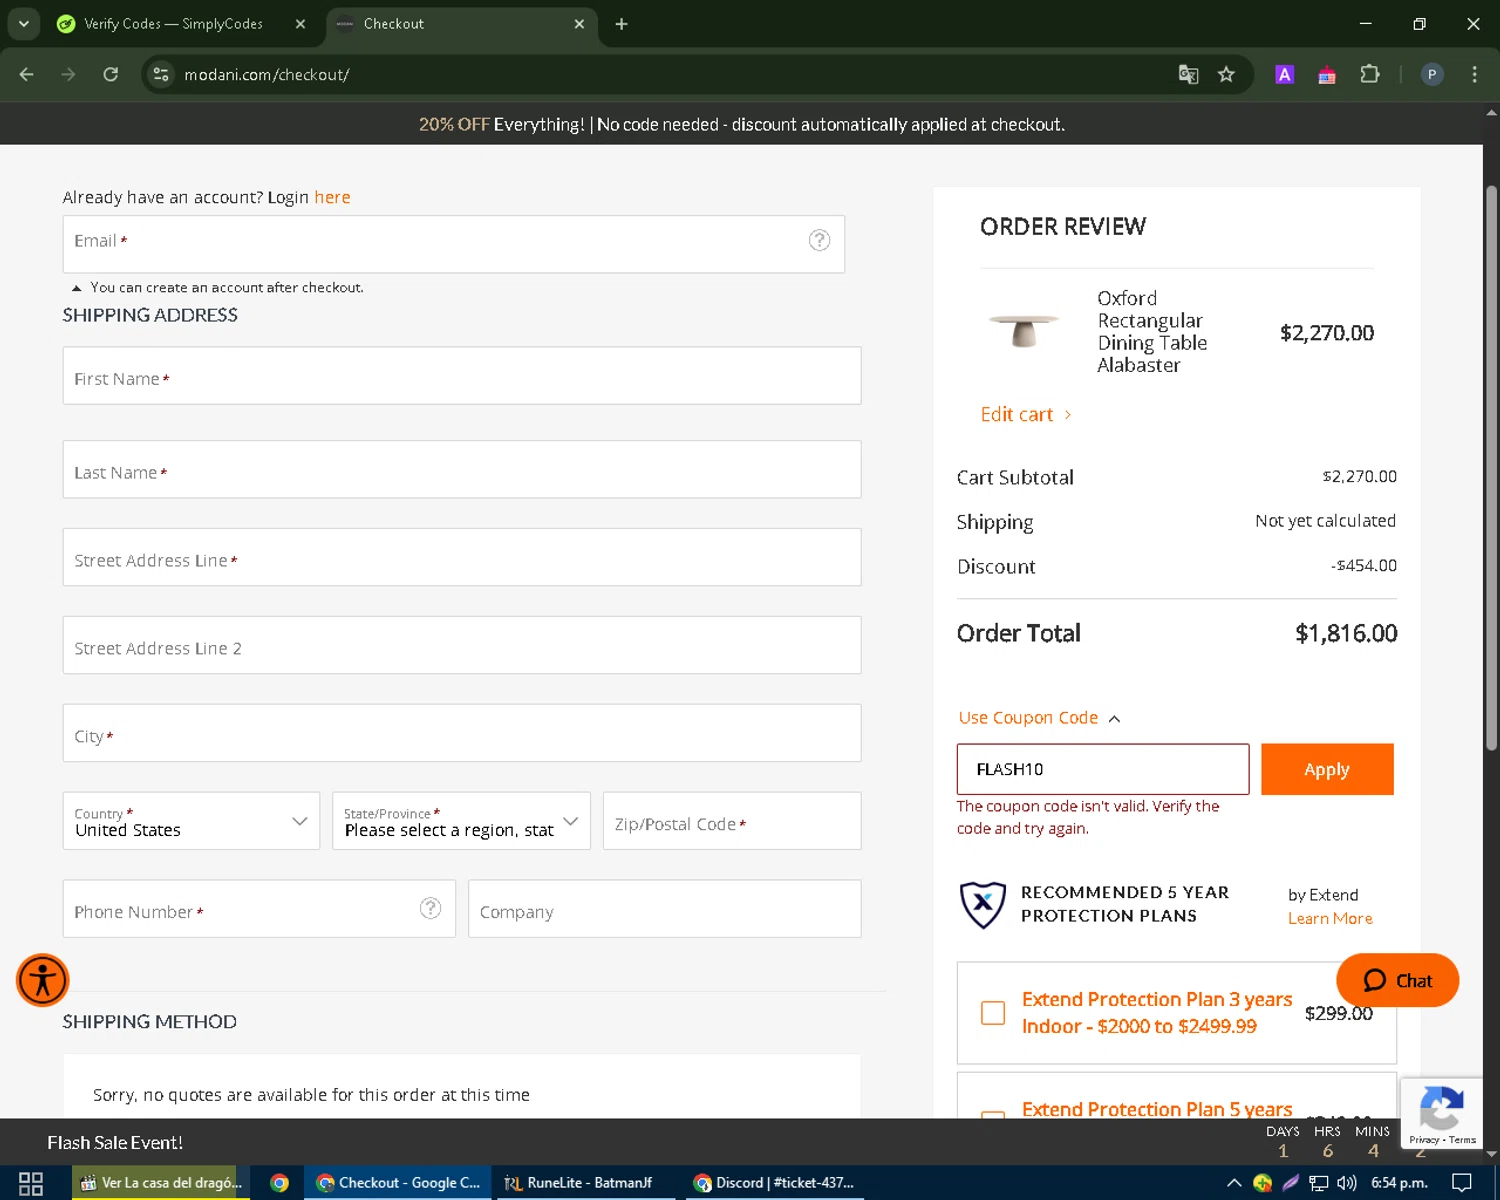Open the extension icon beside the purple A
1500x1200 pixels.
(x=1327, y=74)
